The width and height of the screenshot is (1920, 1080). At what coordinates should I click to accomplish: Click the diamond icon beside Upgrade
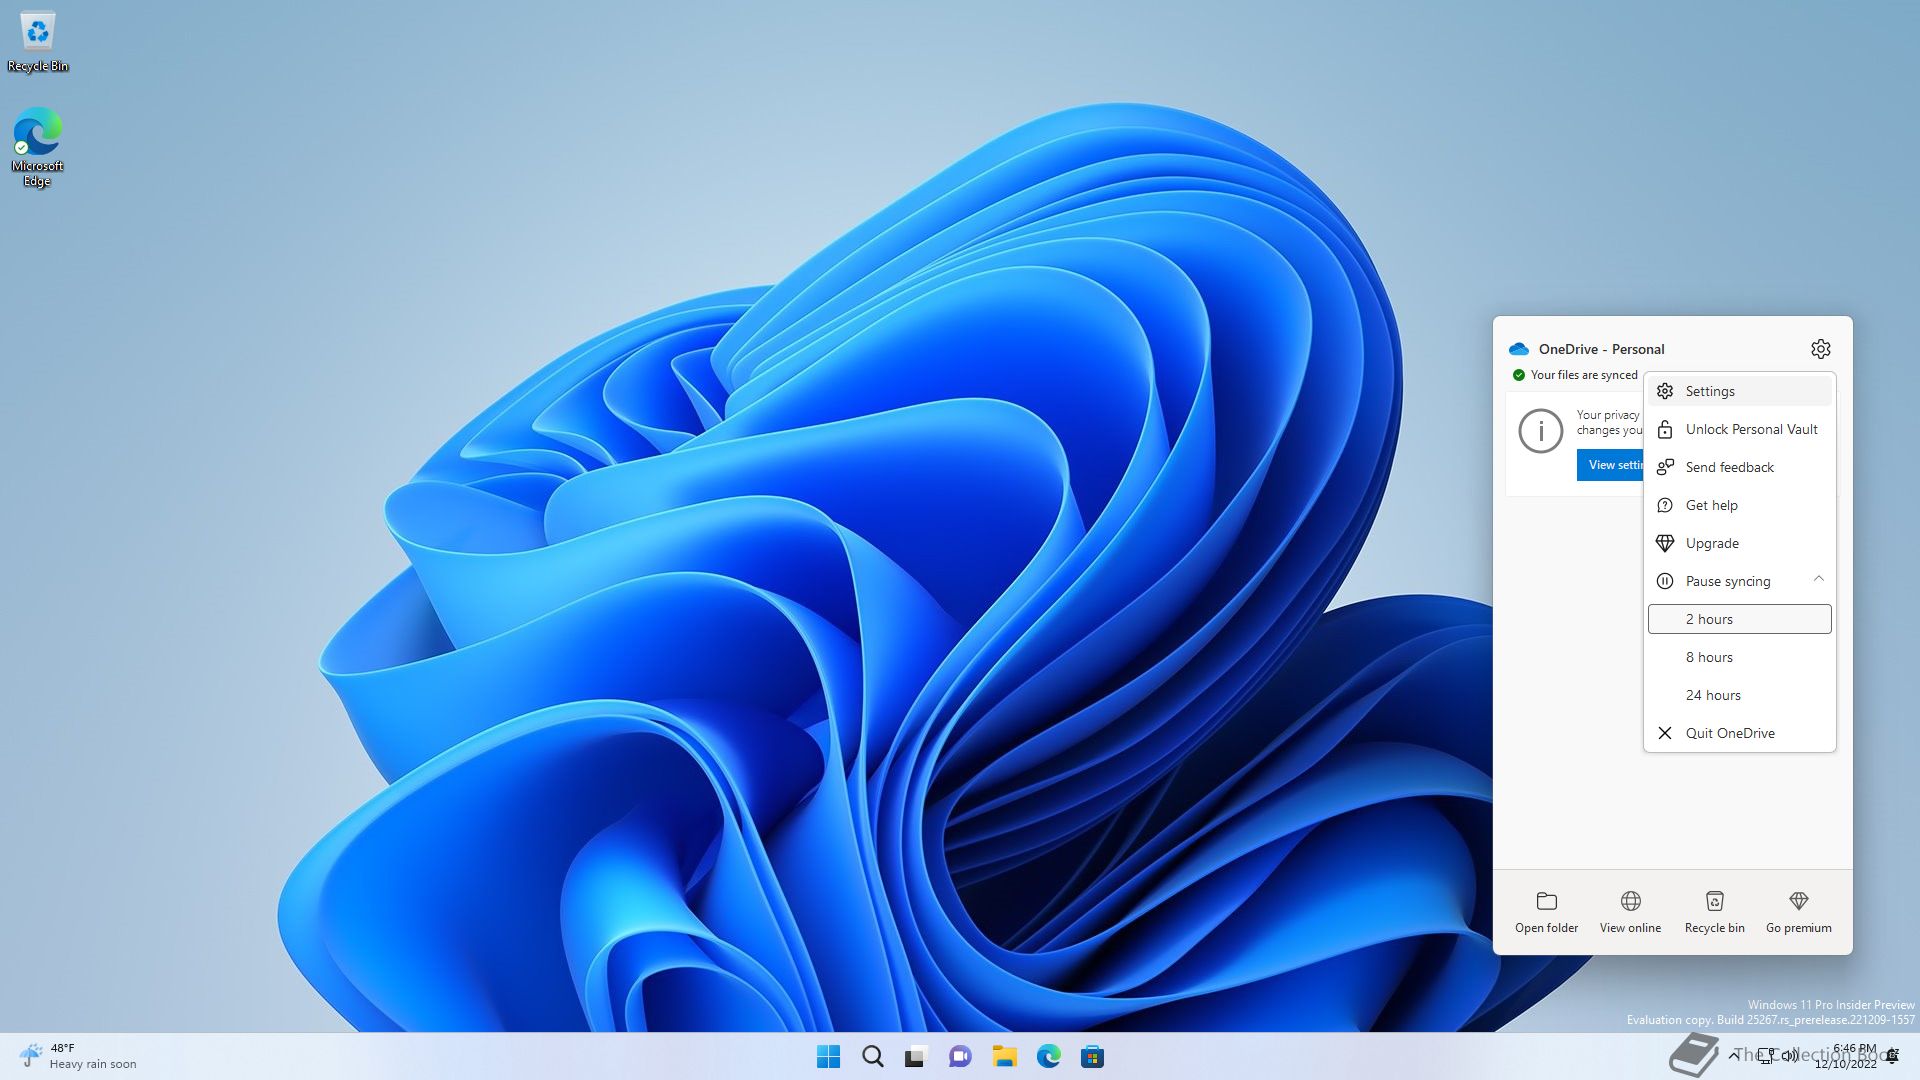coord(1664,543)
